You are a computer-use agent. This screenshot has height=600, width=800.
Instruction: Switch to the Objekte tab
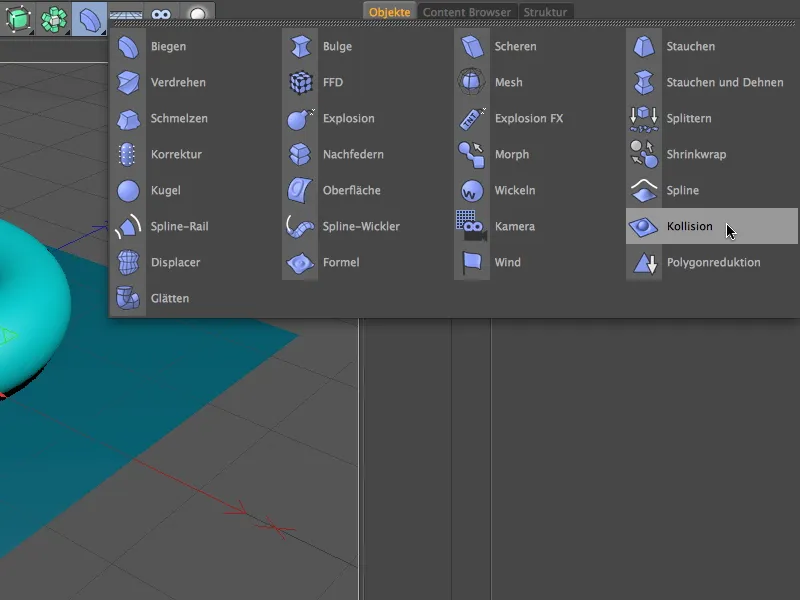[x=390, y=12]
